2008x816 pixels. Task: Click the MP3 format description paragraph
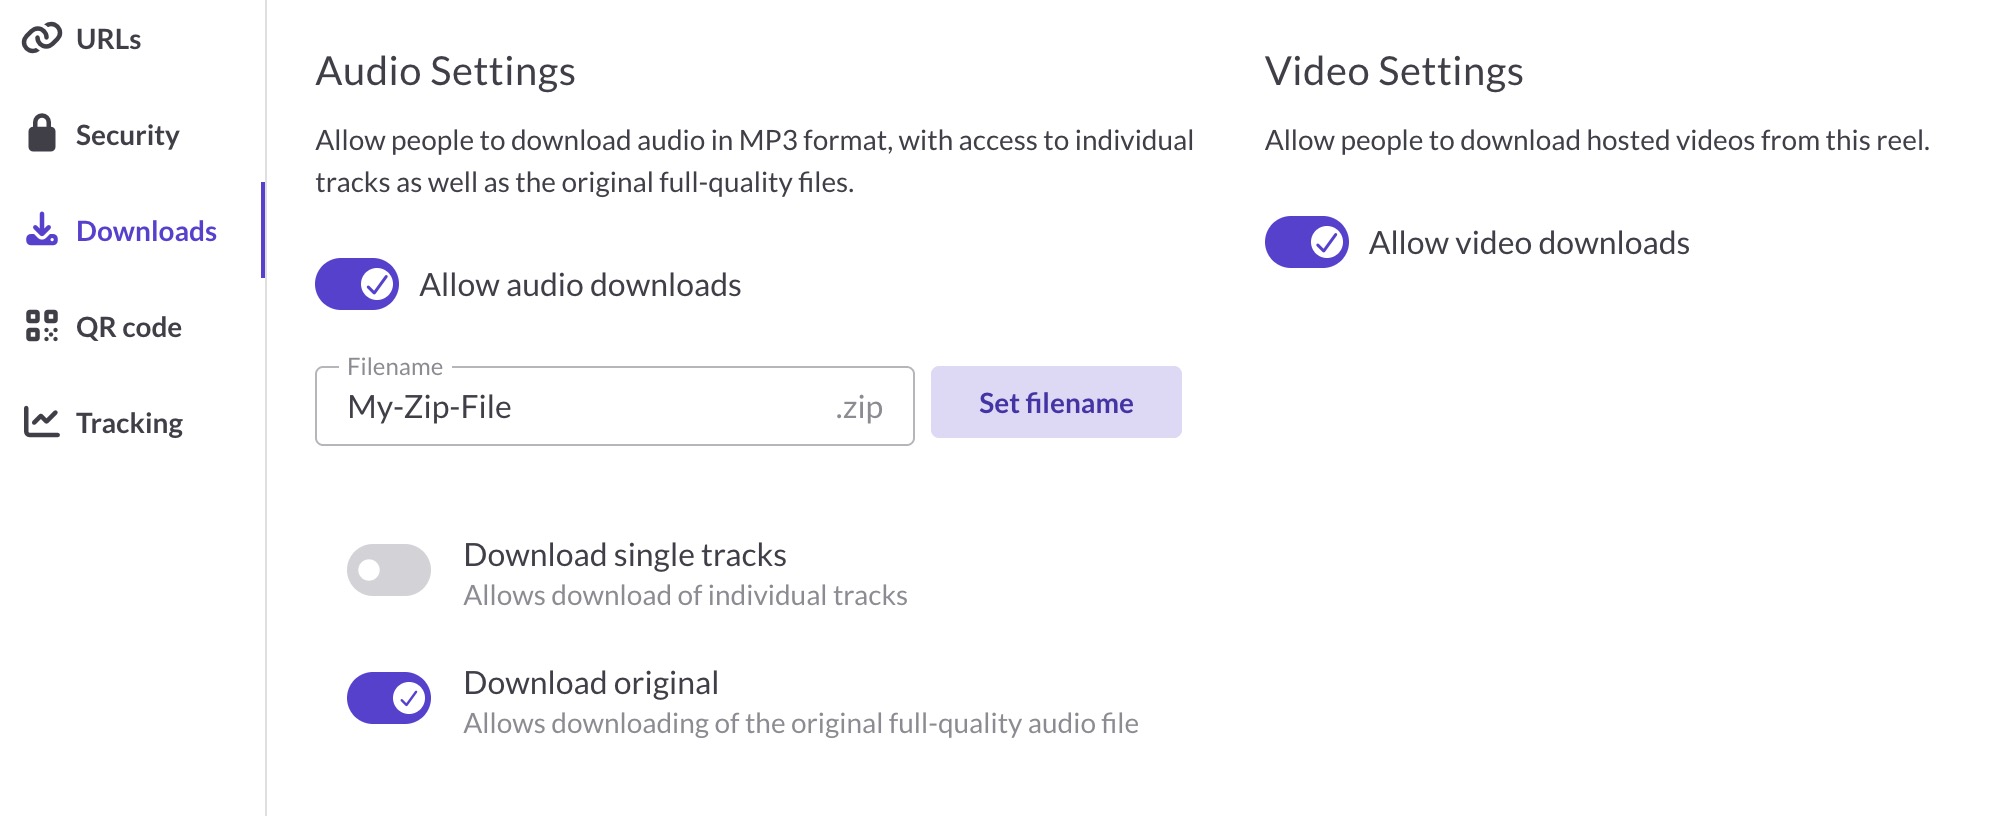tap(755, 161)
